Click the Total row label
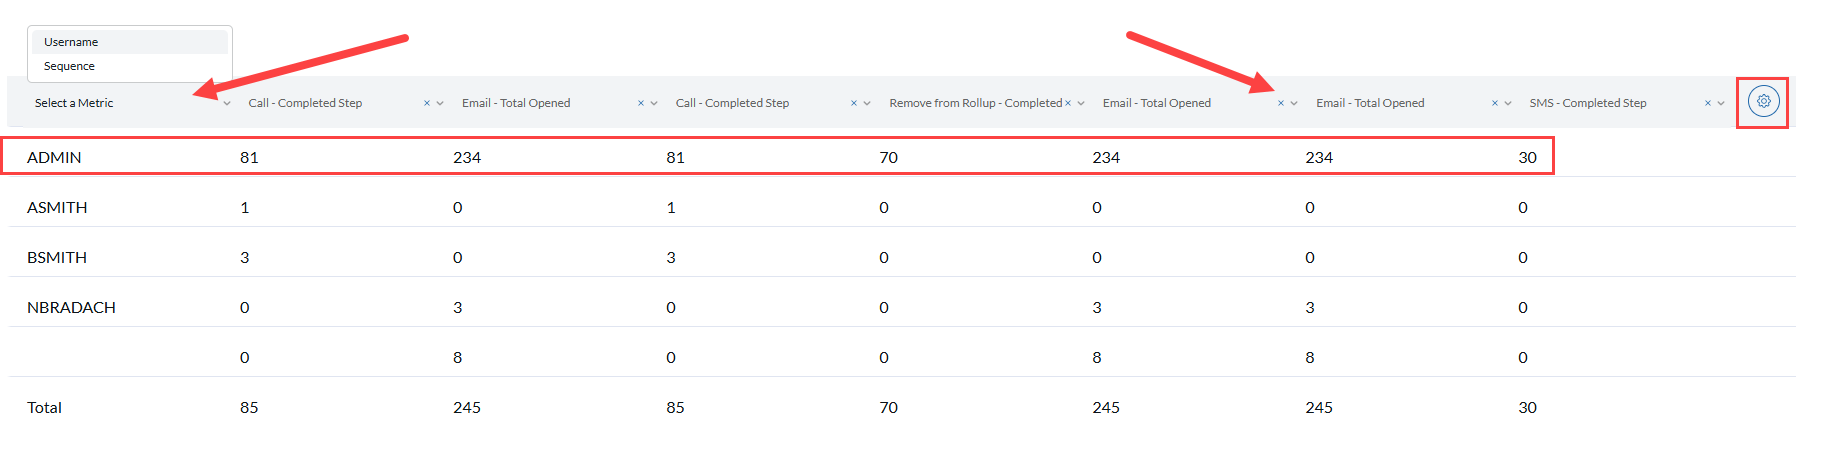1831x452 pixels. tap(44, 407)
